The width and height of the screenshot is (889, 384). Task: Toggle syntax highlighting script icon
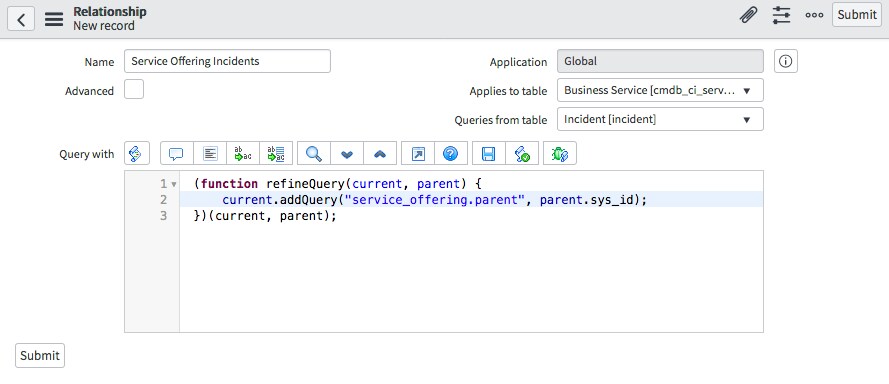137,153
